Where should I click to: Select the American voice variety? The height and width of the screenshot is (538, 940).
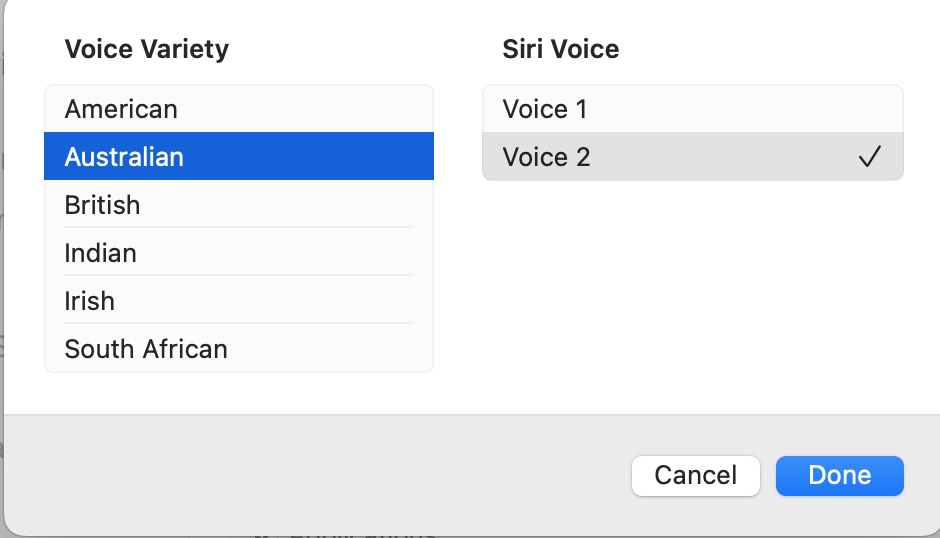pos(121,109)
